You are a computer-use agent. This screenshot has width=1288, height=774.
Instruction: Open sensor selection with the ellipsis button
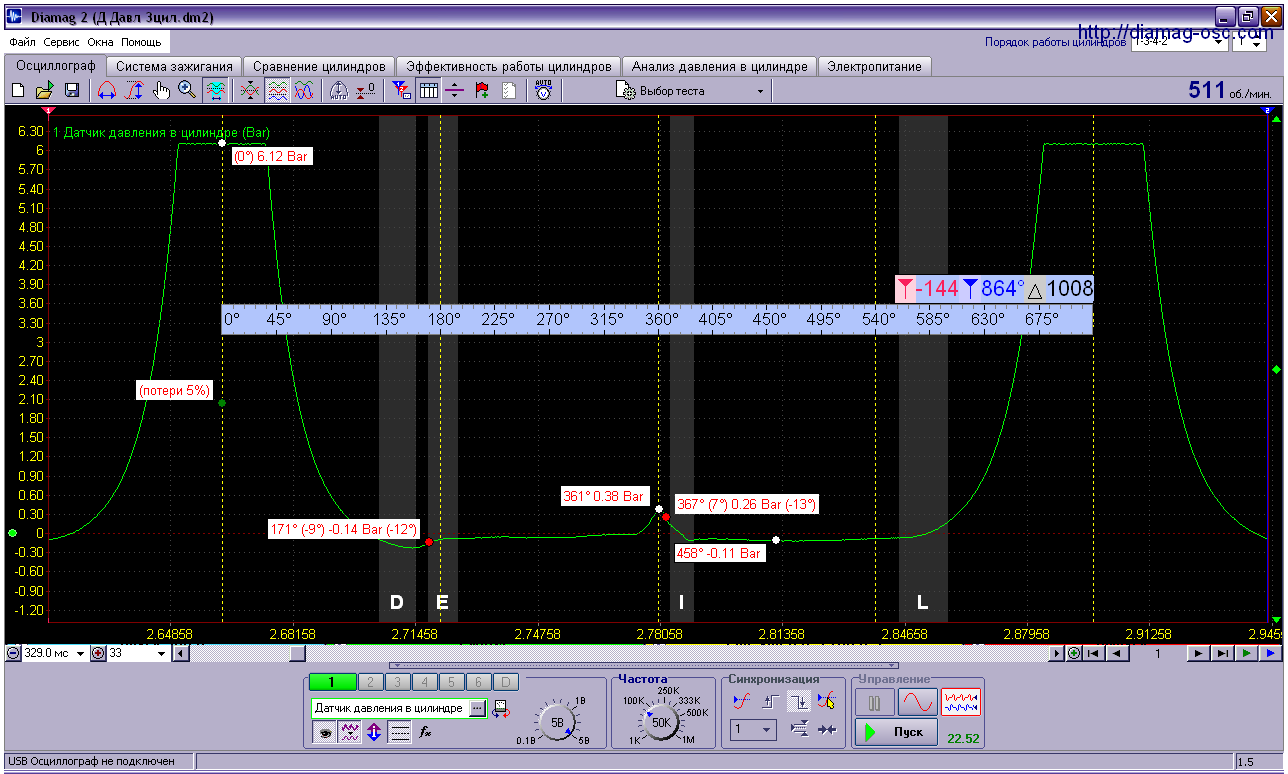(476, 708)
